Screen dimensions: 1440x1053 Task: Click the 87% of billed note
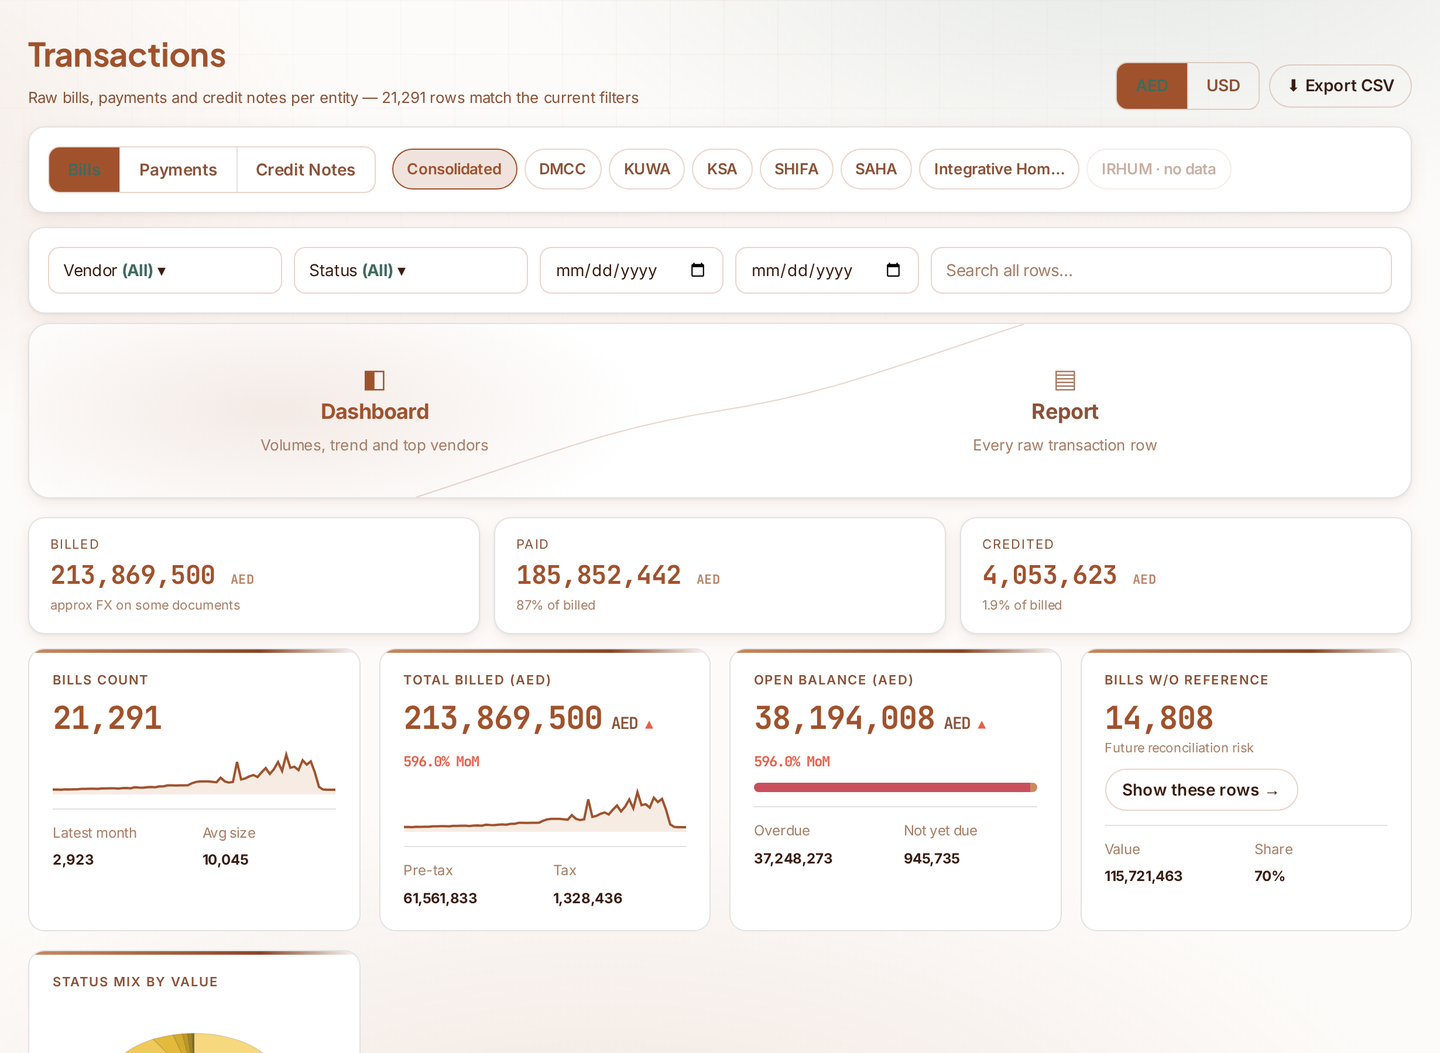tap(556, 605)
